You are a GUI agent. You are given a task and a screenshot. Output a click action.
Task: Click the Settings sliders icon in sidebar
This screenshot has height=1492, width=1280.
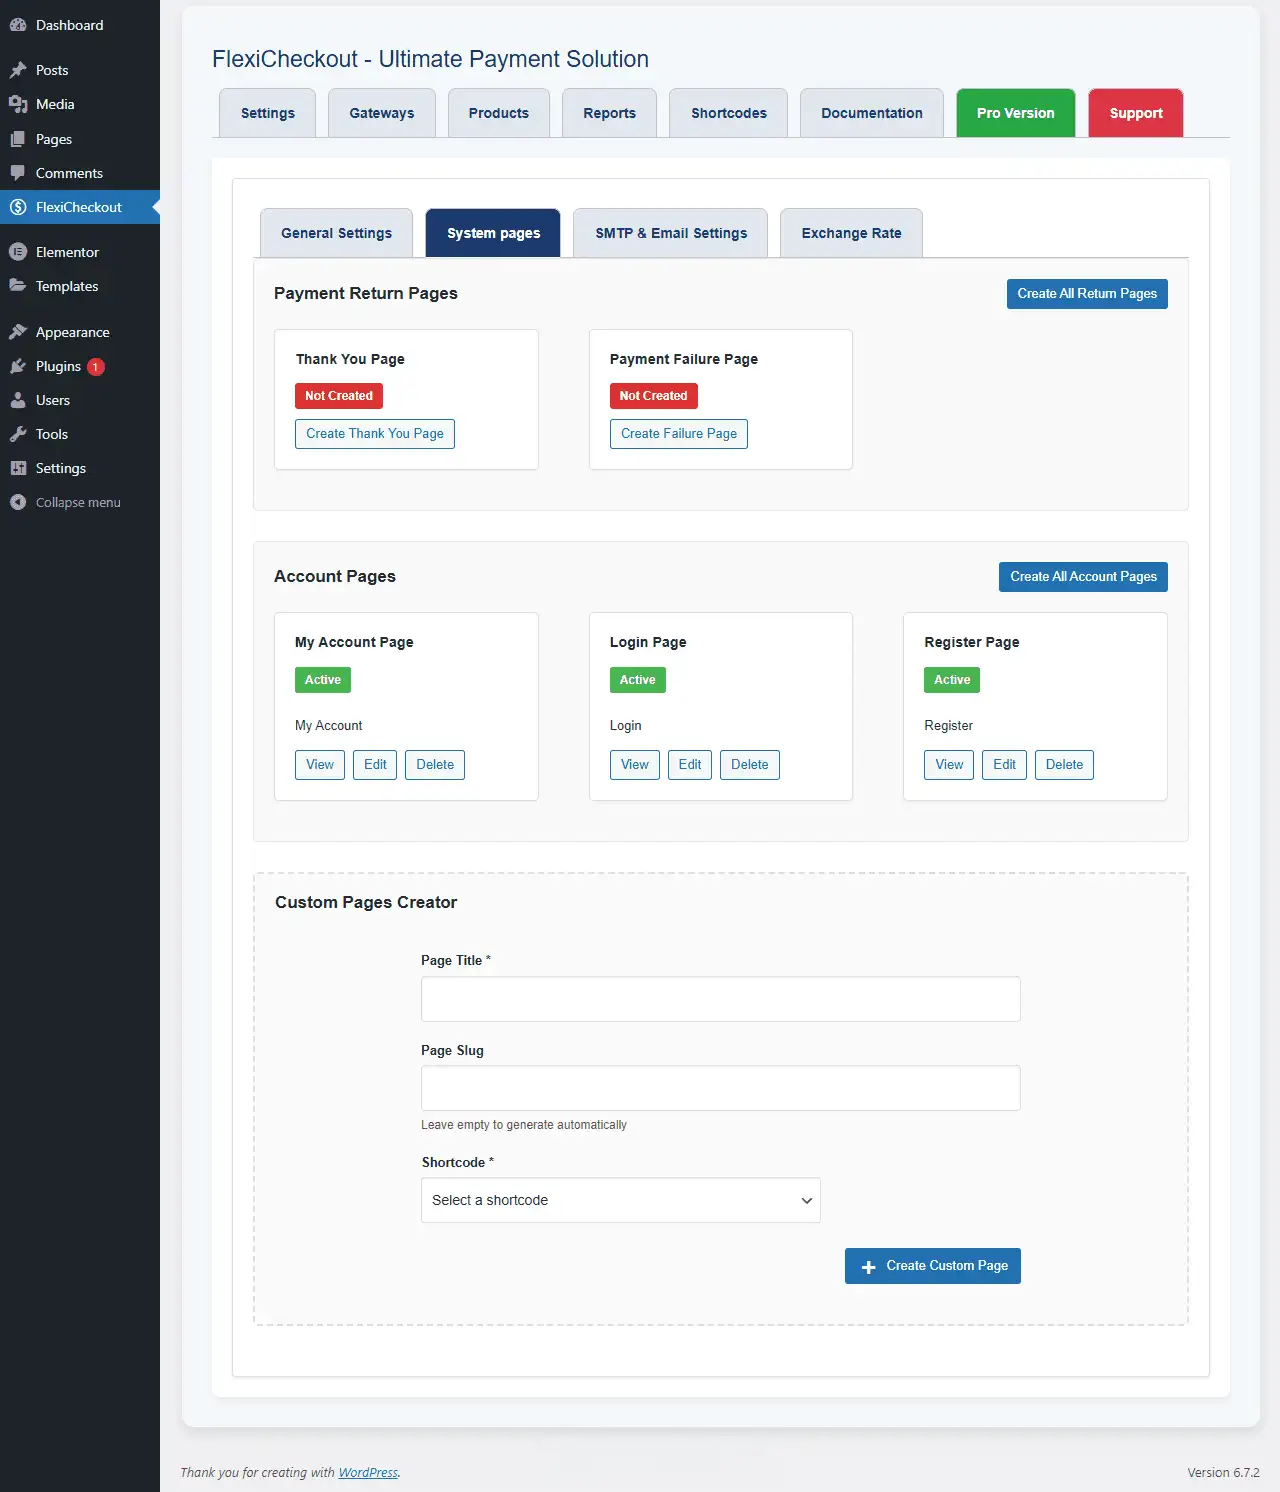pos(18,468)
